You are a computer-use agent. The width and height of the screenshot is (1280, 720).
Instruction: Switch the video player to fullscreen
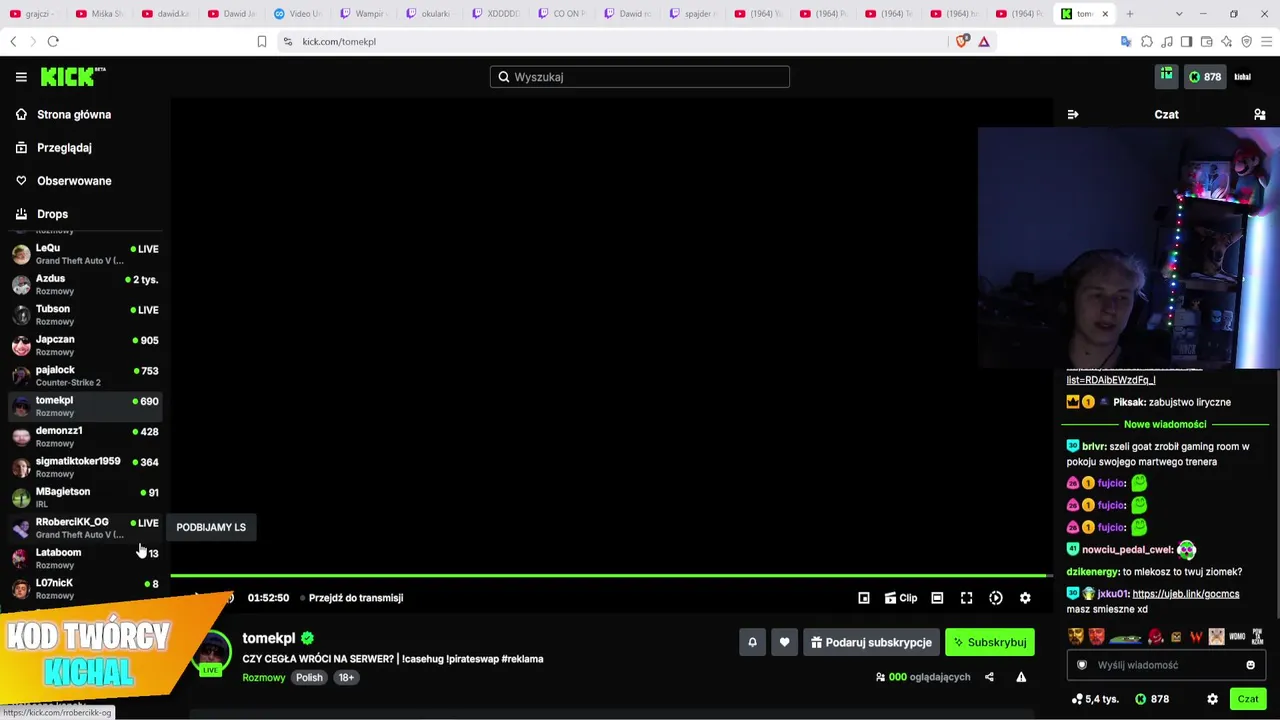pos(966,598)
